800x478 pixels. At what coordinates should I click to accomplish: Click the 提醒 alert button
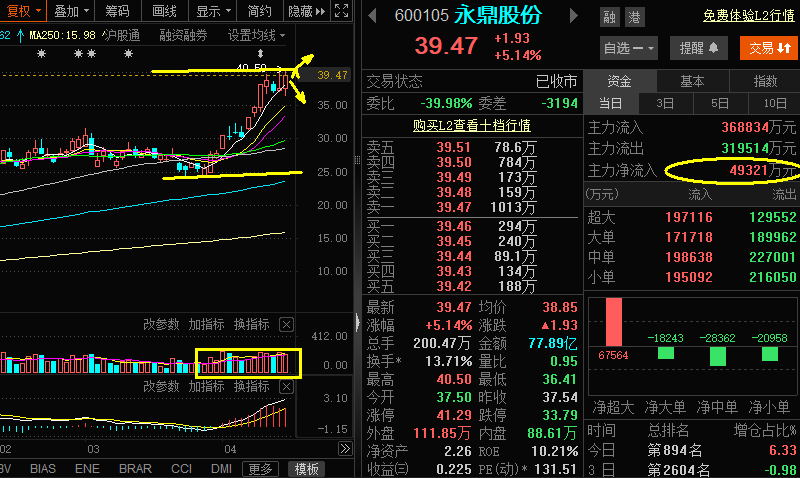(x=698, y=48)
